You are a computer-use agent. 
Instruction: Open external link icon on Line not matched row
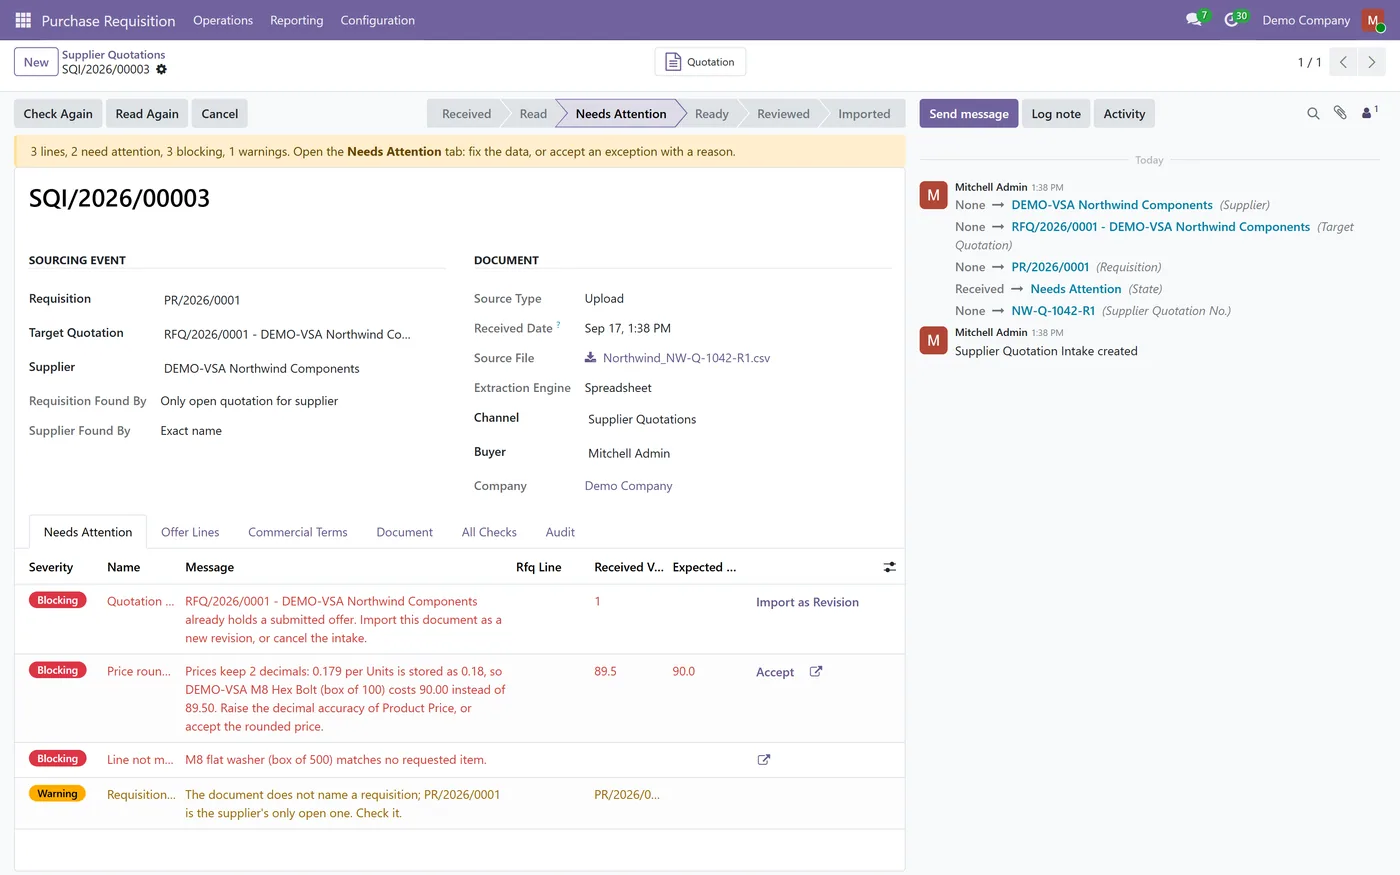764,760
